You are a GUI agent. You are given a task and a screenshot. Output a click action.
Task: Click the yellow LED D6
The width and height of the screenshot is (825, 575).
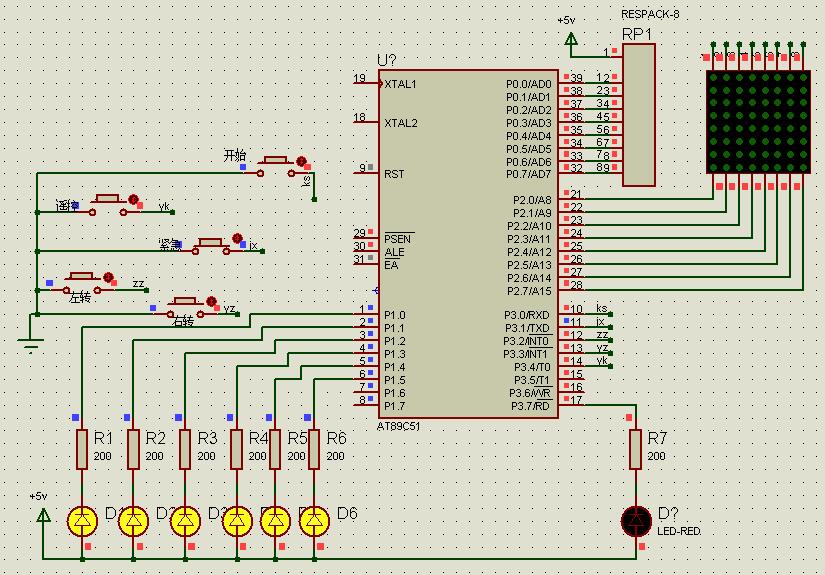(315, 520)
